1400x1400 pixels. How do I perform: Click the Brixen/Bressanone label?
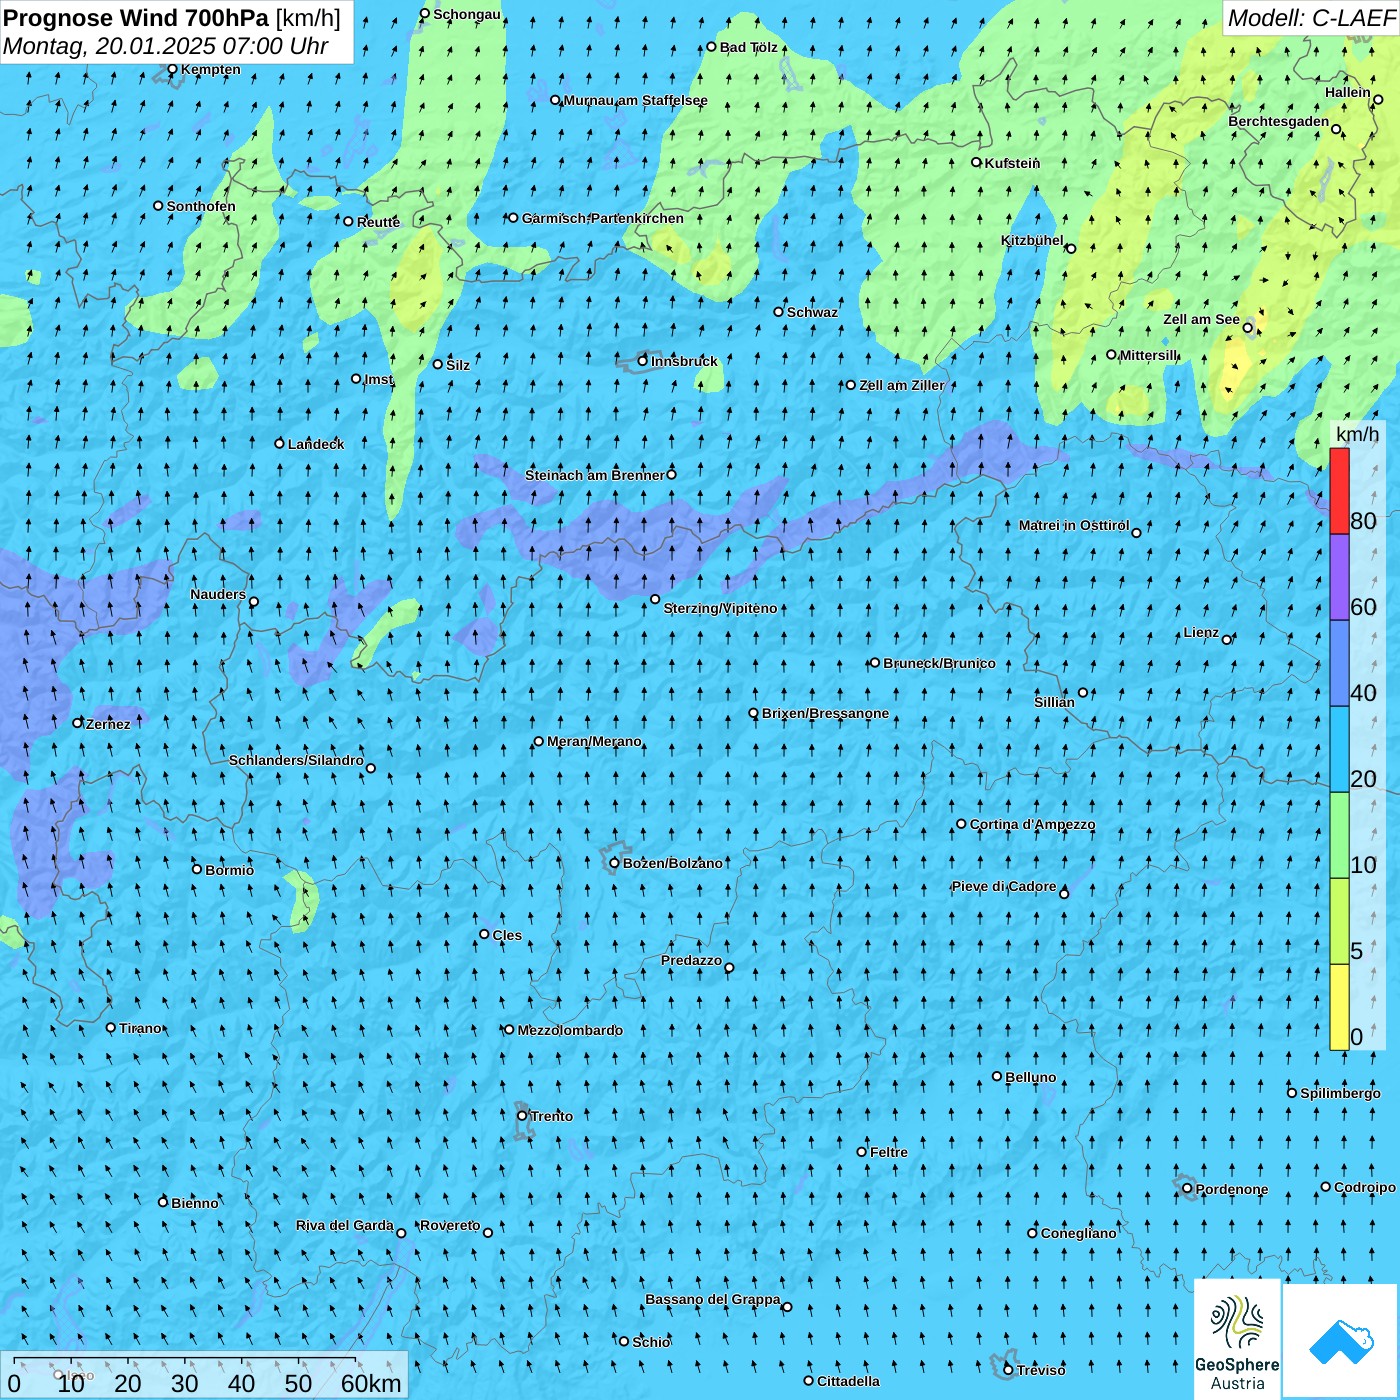pyautogui.click(x=825, y=713)
